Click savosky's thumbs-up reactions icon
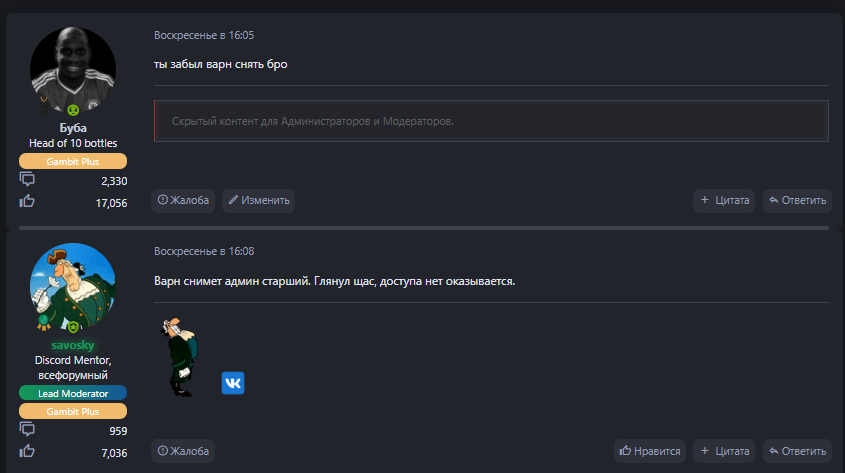 [x=27, y=452]
